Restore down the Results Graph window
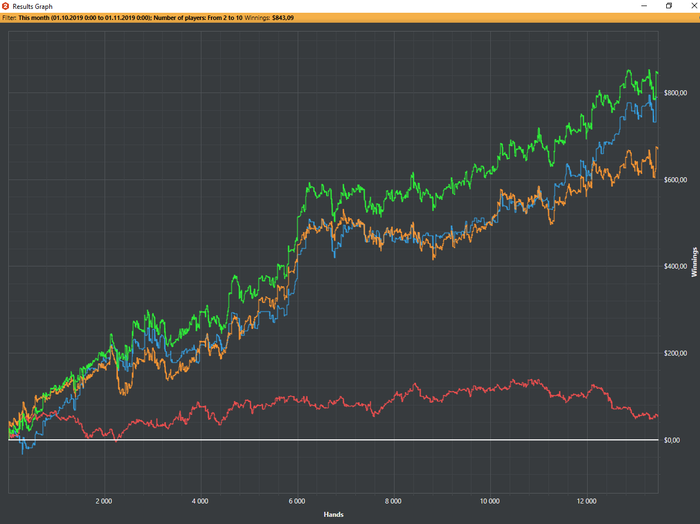The width and height of the screenshot is (700, 524). pyautogui.click(x=669, y=6)
